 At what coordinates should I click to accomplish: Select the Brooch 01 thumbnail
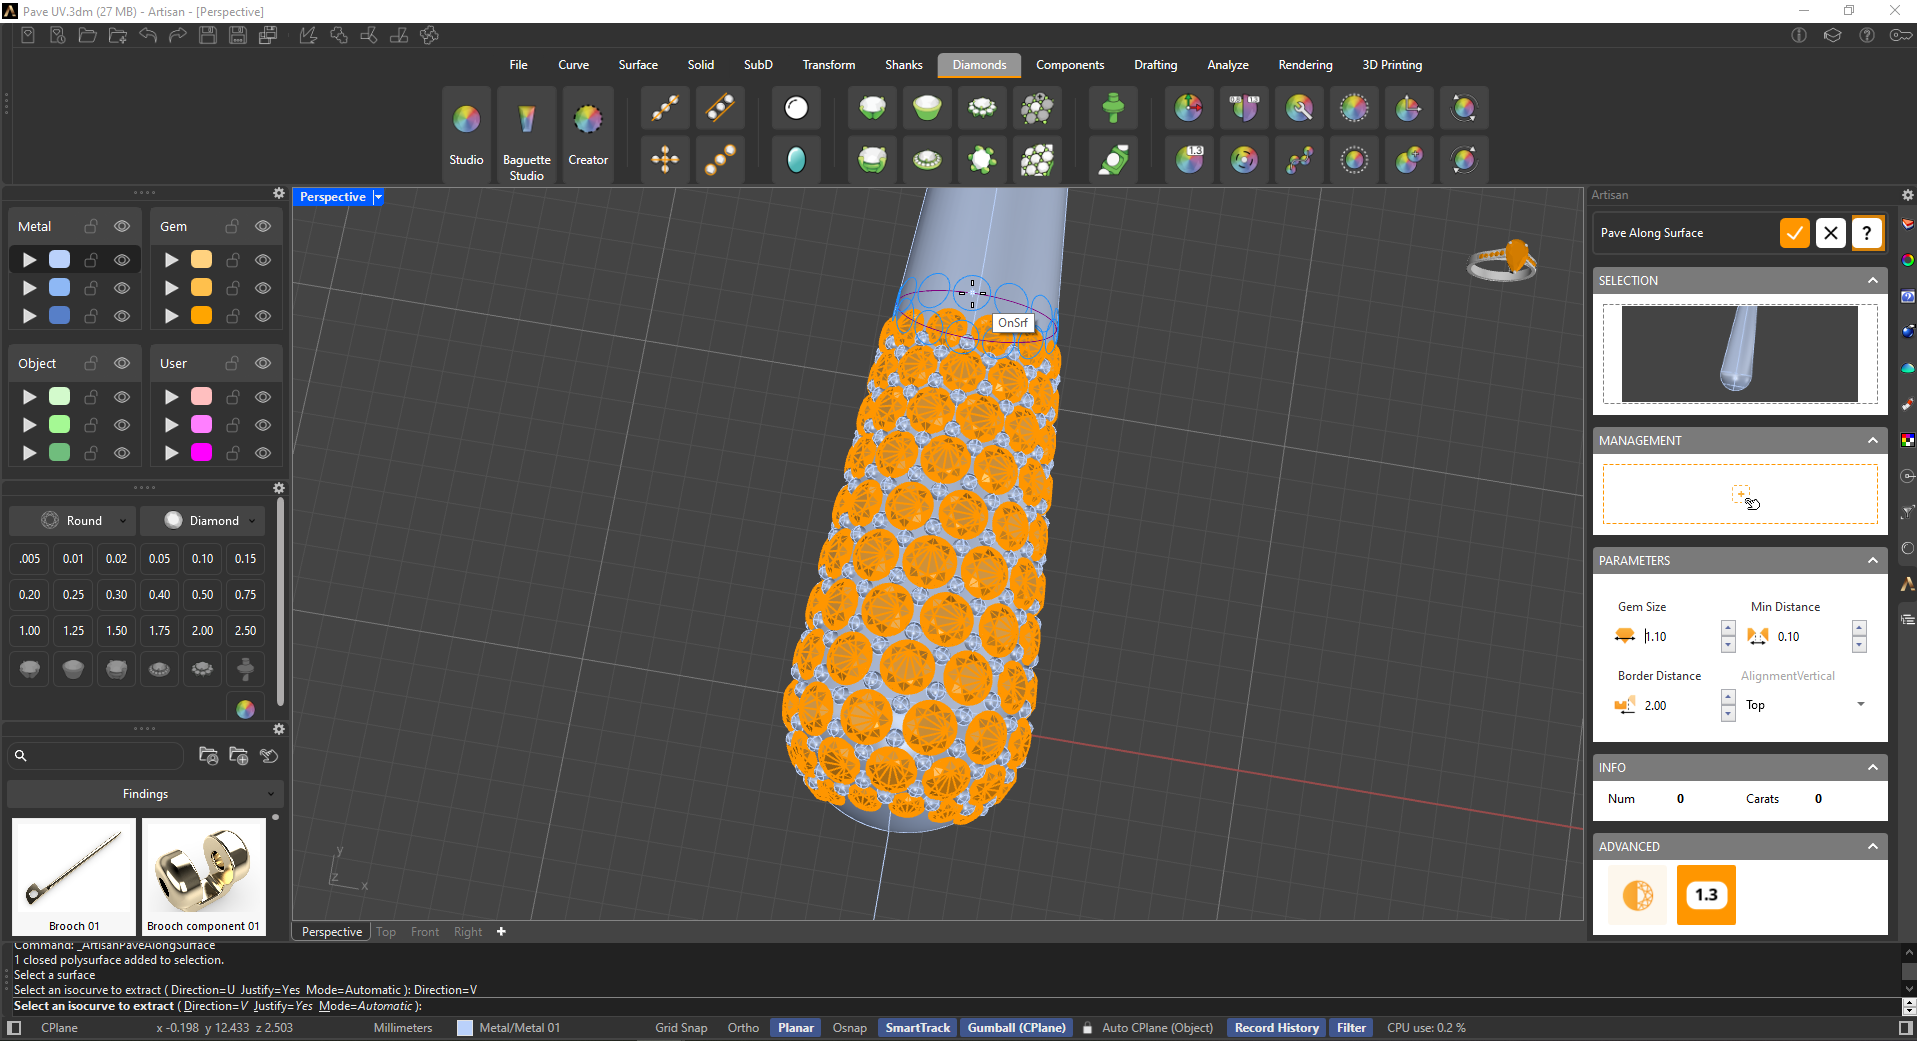74,877
